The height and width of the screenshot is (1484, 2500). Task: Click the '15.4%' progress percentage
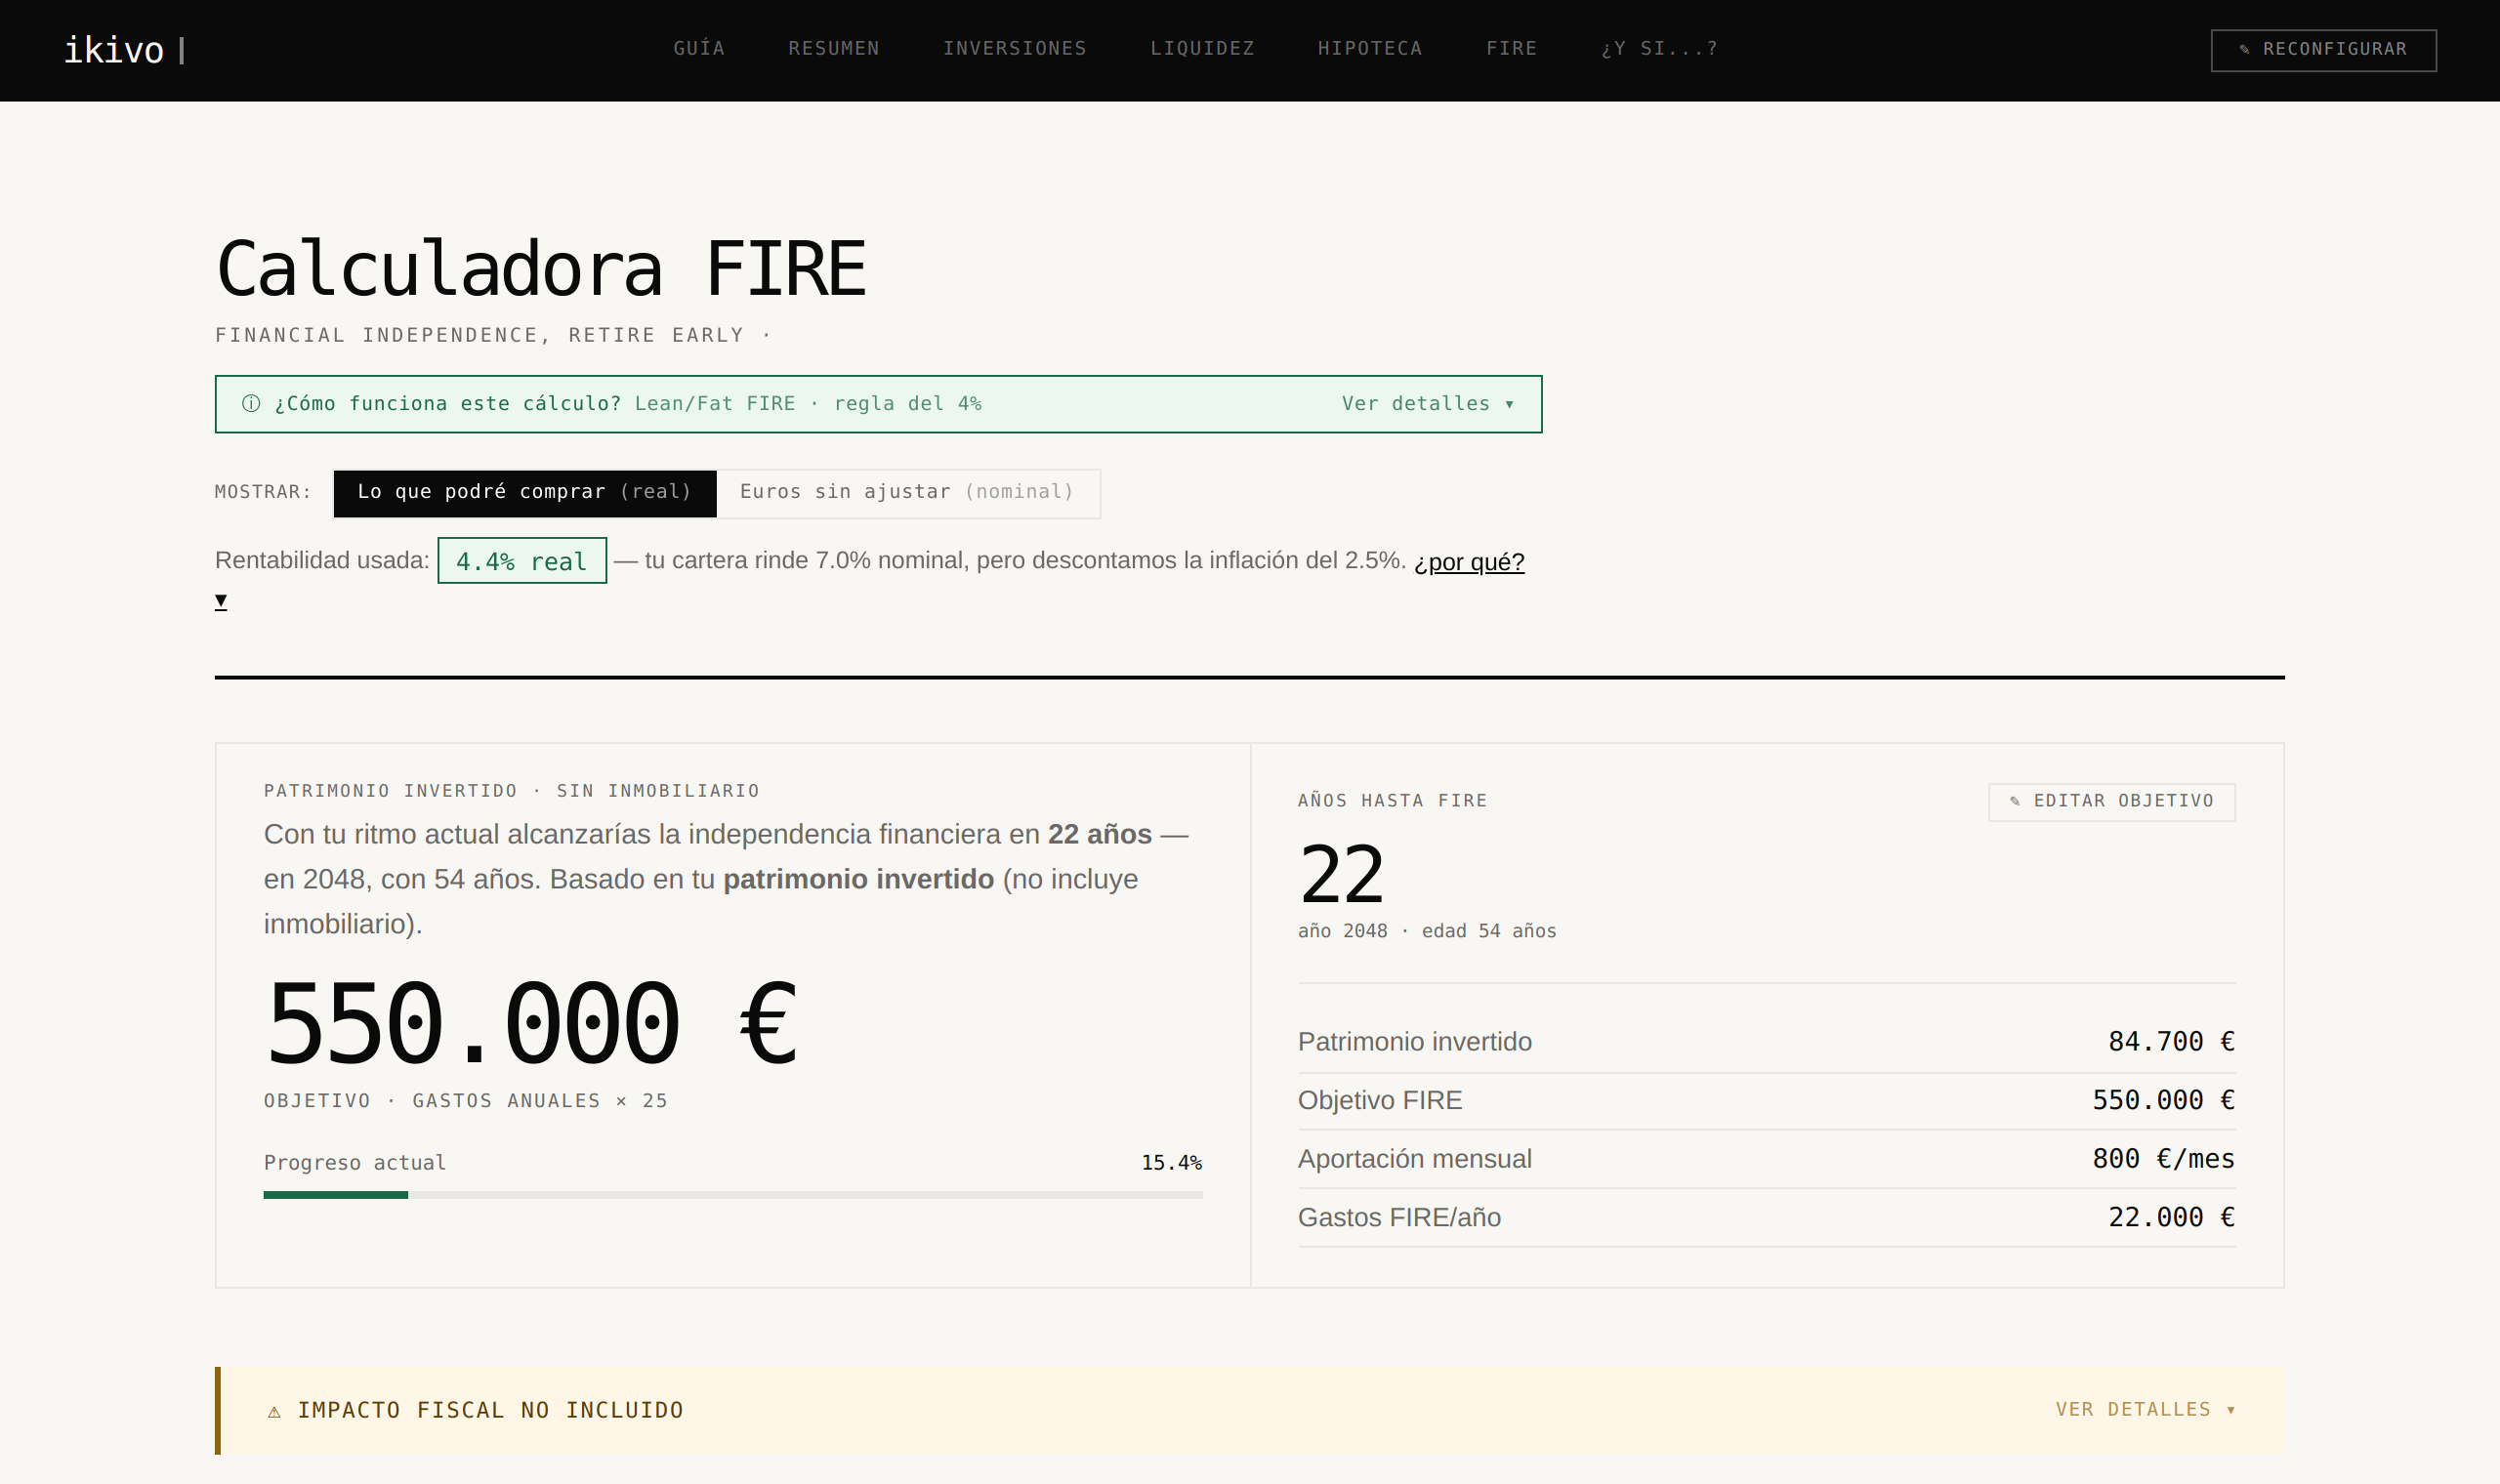pos(1171,1163)
